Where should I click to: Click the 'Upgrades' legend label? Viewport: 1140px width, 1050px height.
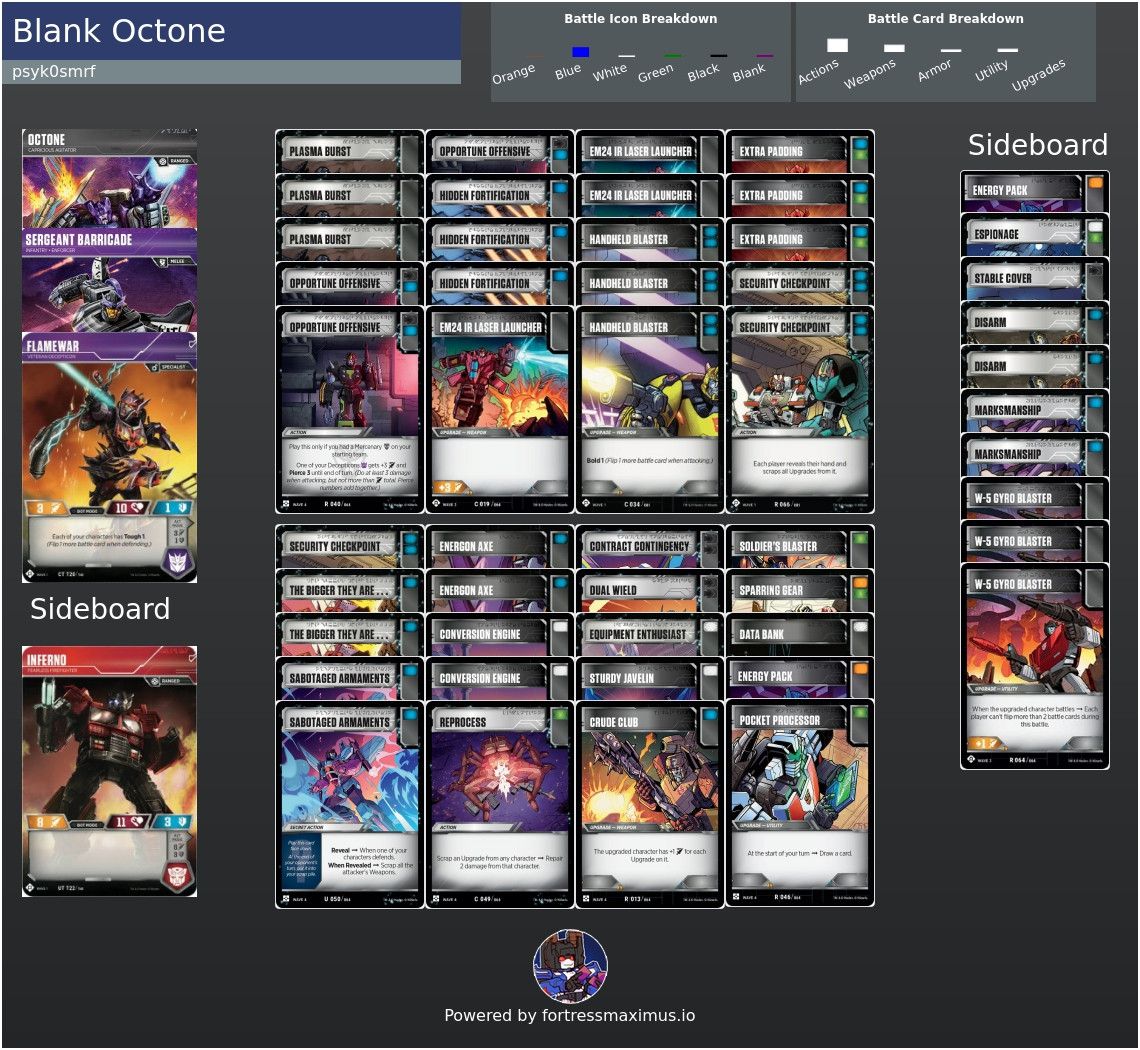[x=1038, y=75]
